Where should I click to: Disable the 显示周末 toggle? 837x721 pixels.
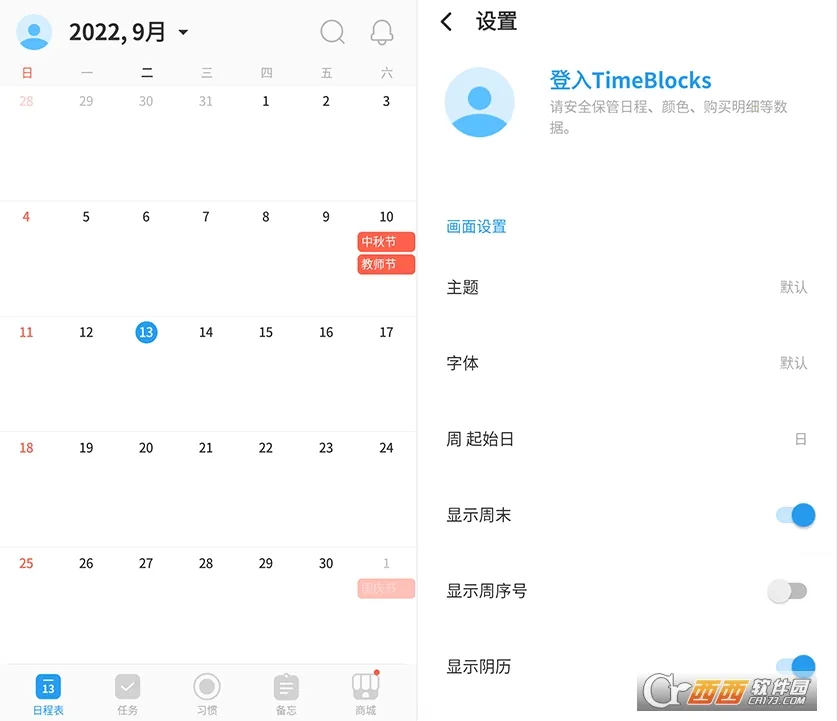pyautogui.click(x=794, y=515)
